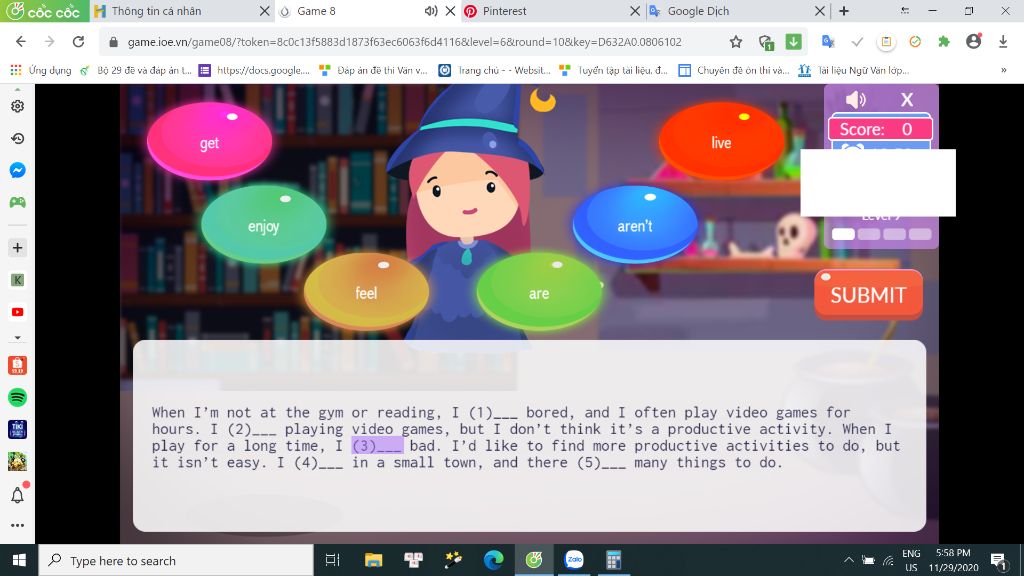Expand the hidden bookmarks chevron
The height and width of the screenshot is (576, 1024).
point(1003,70)
